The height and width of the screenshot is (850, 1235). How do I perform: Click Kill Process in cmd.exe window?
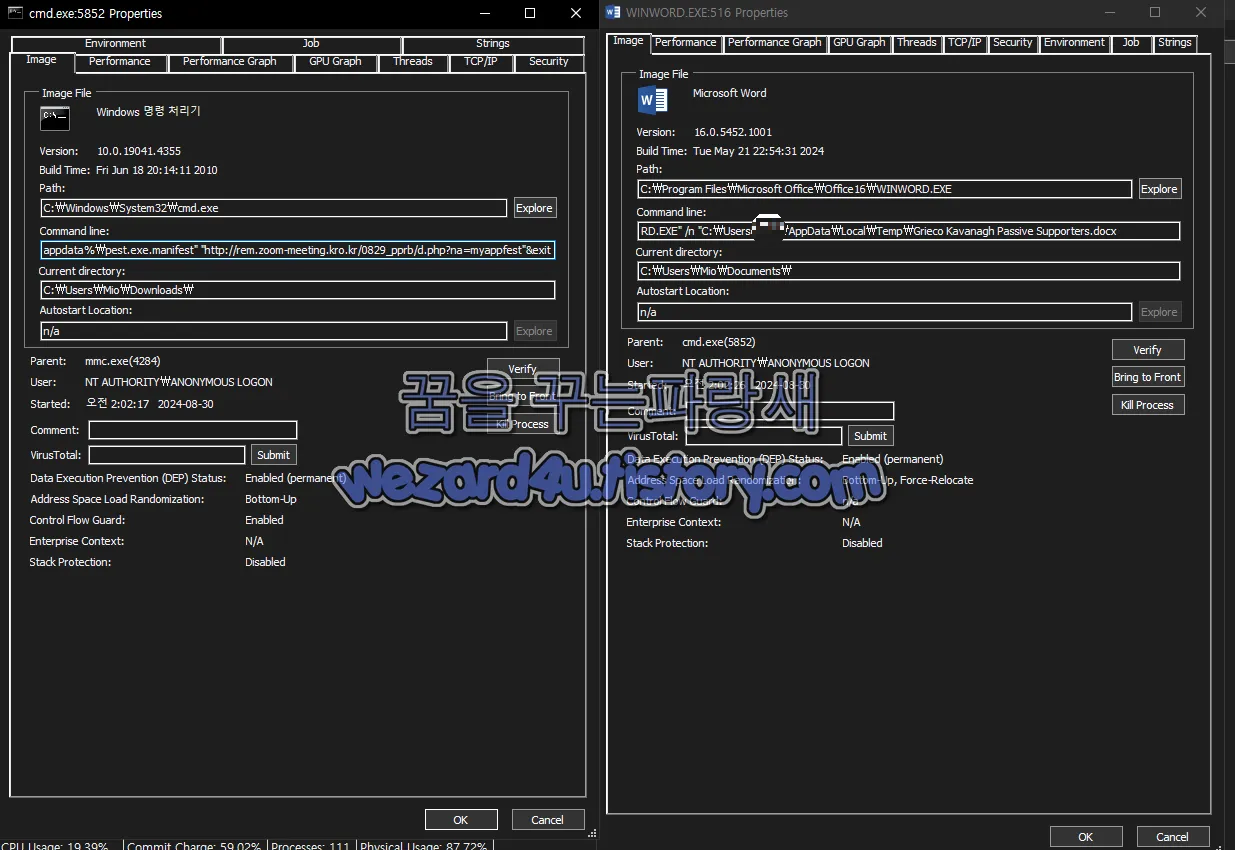pyautogui.click(x=523, y=424)
